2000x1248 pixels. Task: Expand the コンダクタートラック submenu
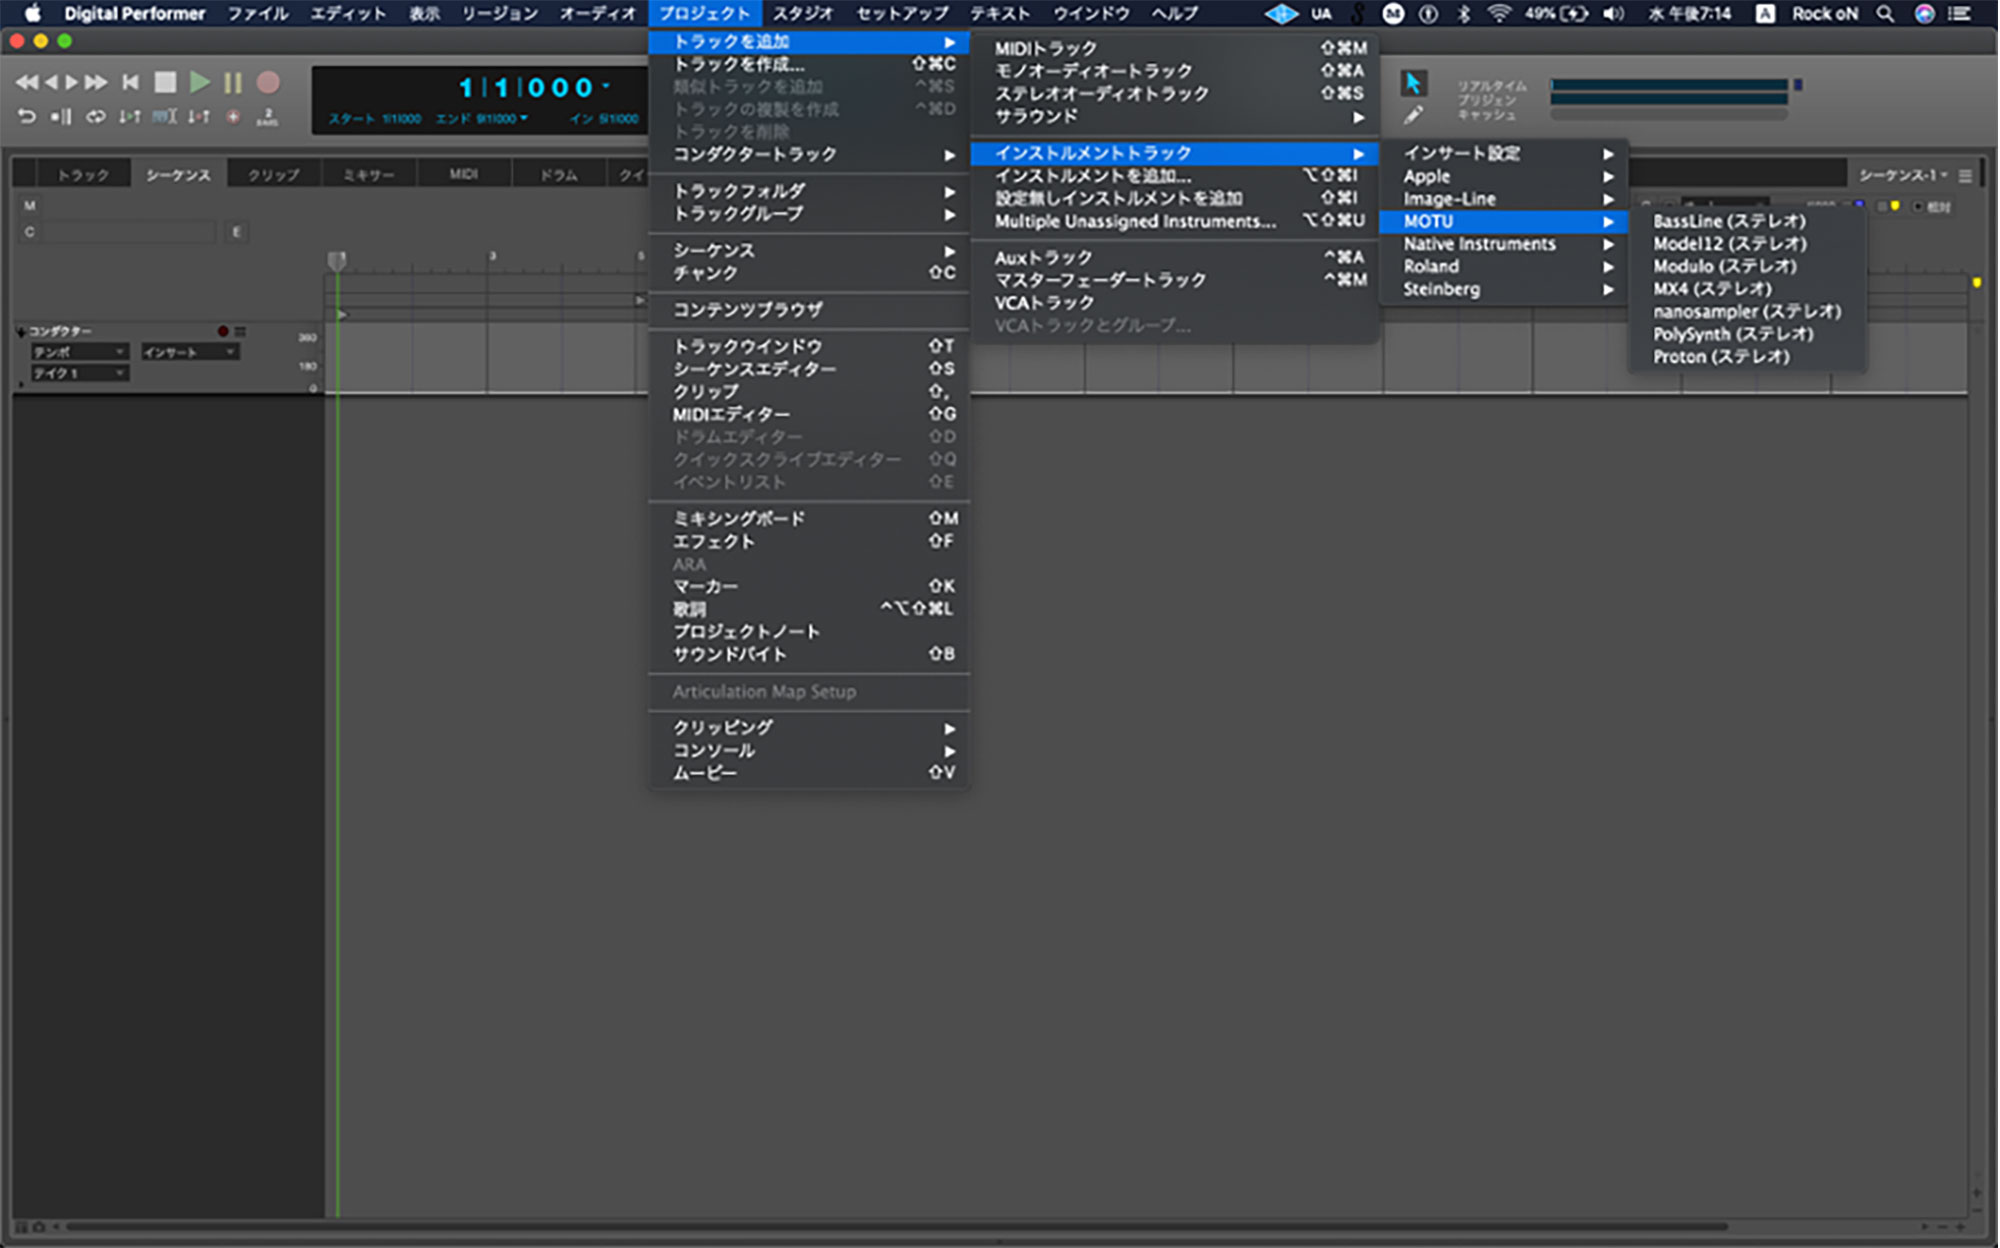809,154
